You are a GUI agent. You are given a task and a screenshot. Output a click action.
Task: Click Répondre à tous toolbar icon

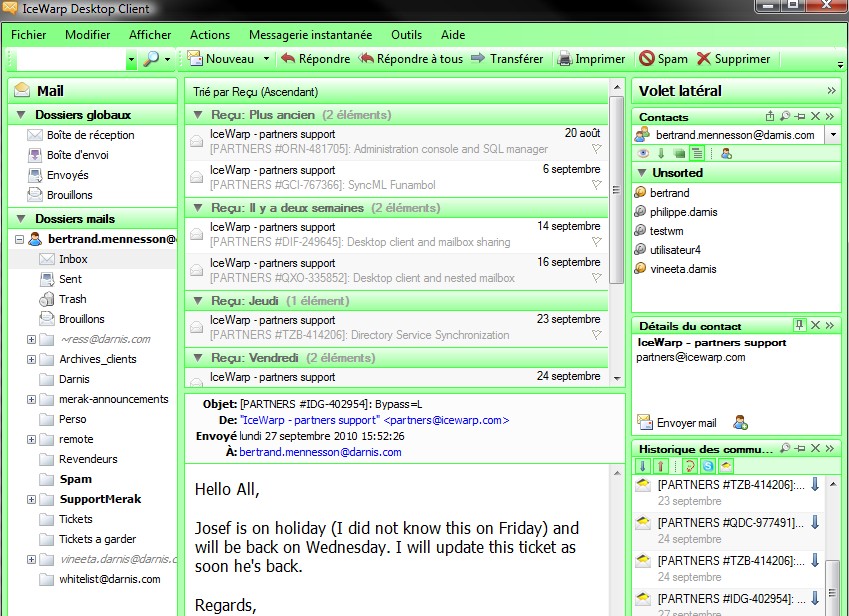(x=366, y=59)
